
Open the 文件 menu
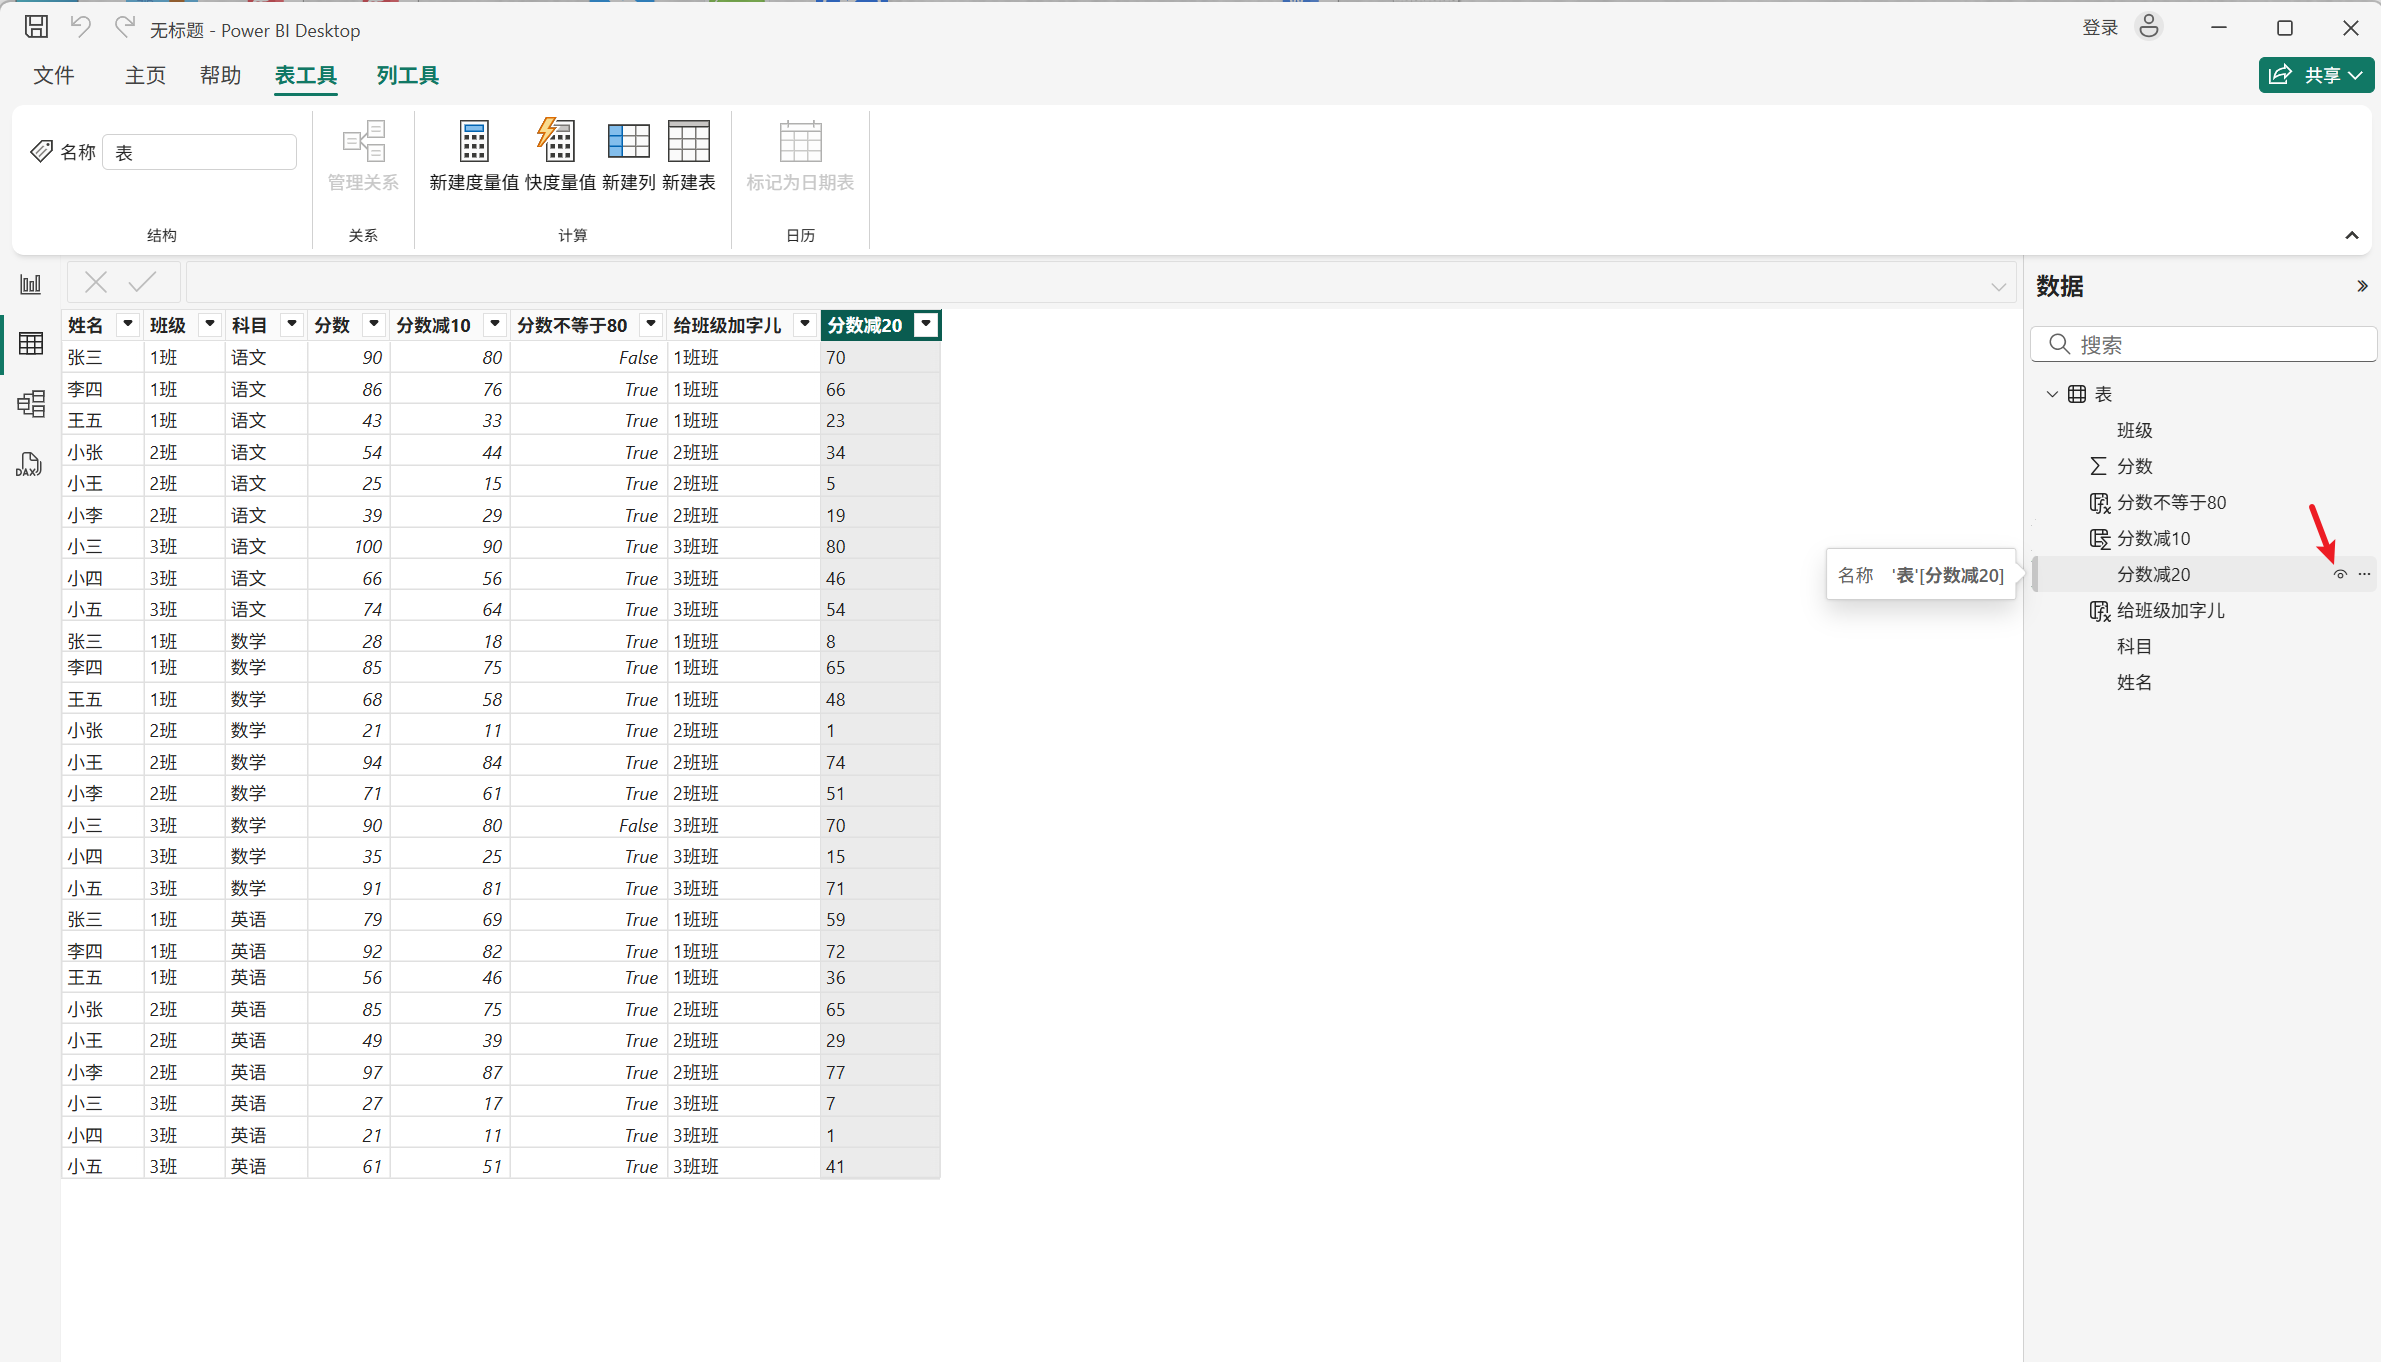54,76
